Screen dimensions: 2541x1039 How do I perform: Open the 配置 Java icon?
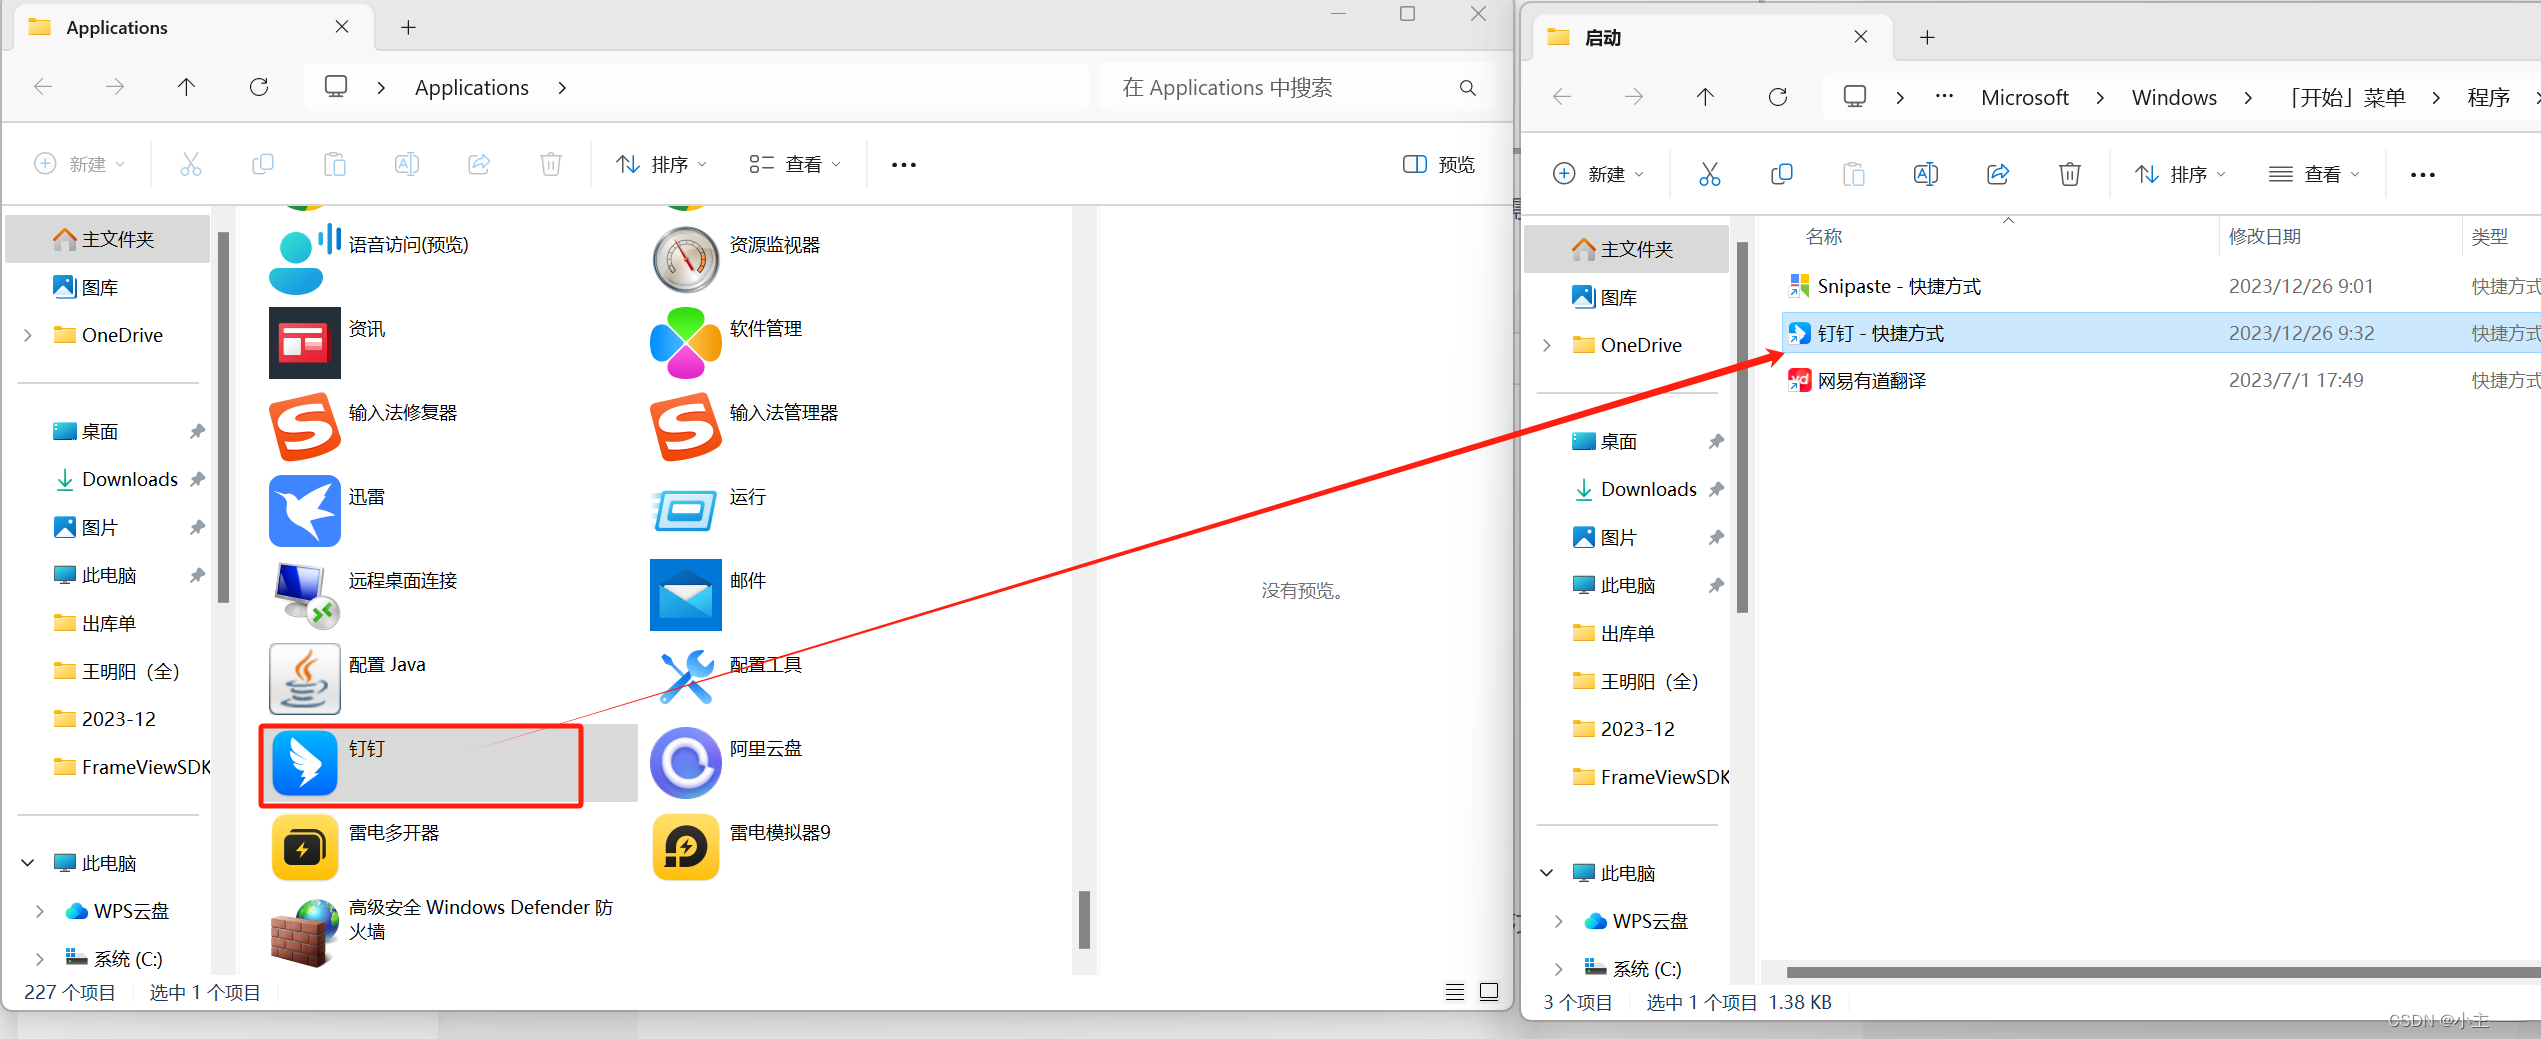[x=305, y=679]
